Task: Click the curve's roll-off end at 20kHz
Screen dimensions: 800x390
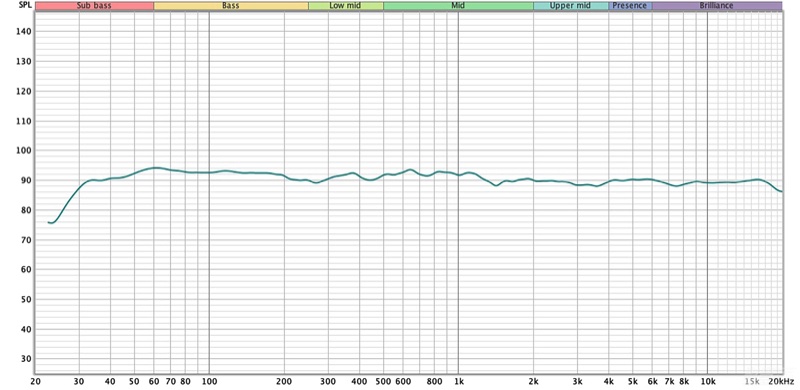Action: pos(781,191)
